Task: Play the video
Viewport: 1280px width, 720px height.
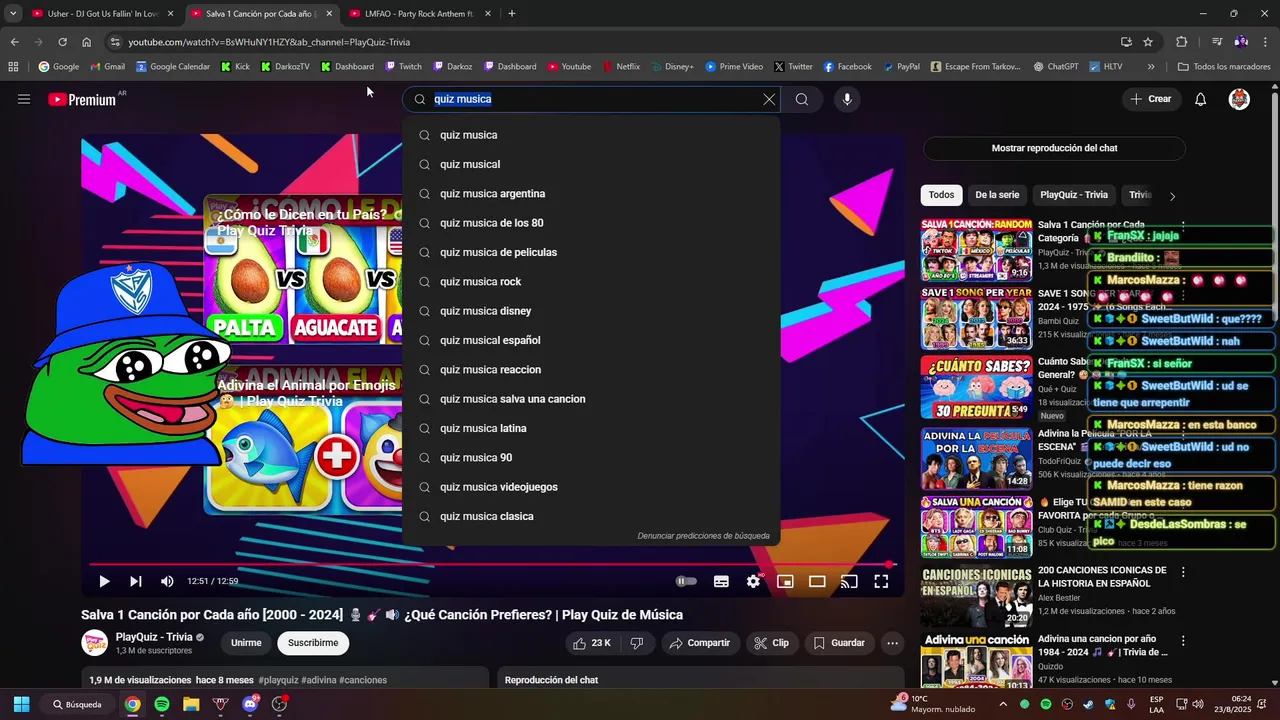Action: click(x=104, y=581)
